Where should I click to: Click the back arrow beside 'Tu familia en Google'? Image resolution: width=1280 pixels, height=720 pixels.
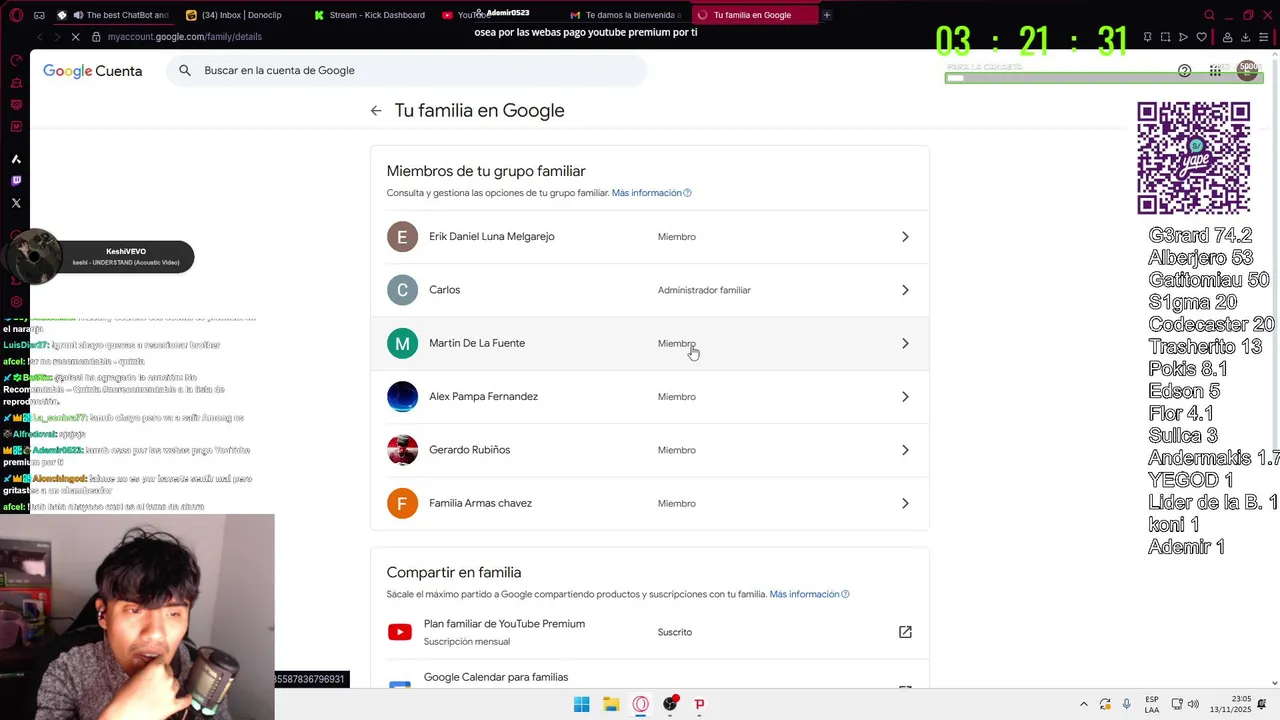376,111
